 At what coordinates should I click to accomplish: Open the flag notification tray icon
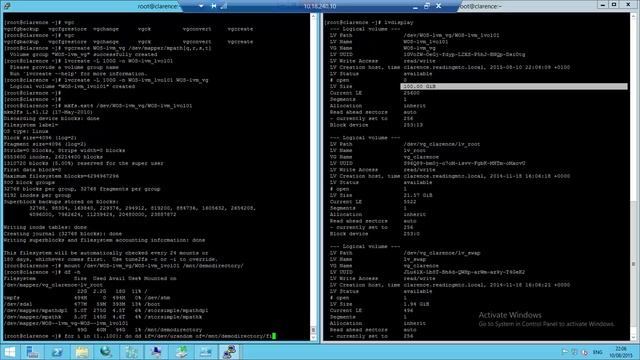coord(565,352)
